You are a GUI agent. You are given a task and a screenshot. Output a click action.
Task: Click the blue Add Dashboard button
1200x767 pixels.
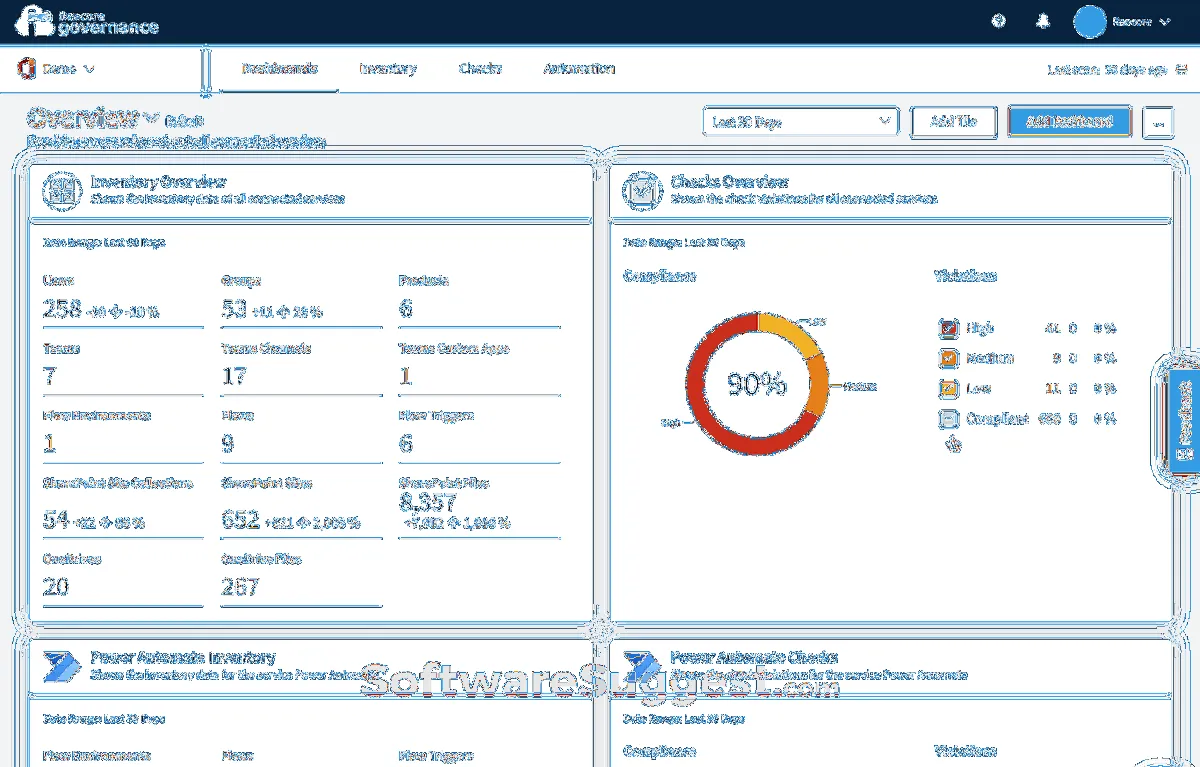point(1069,122)
